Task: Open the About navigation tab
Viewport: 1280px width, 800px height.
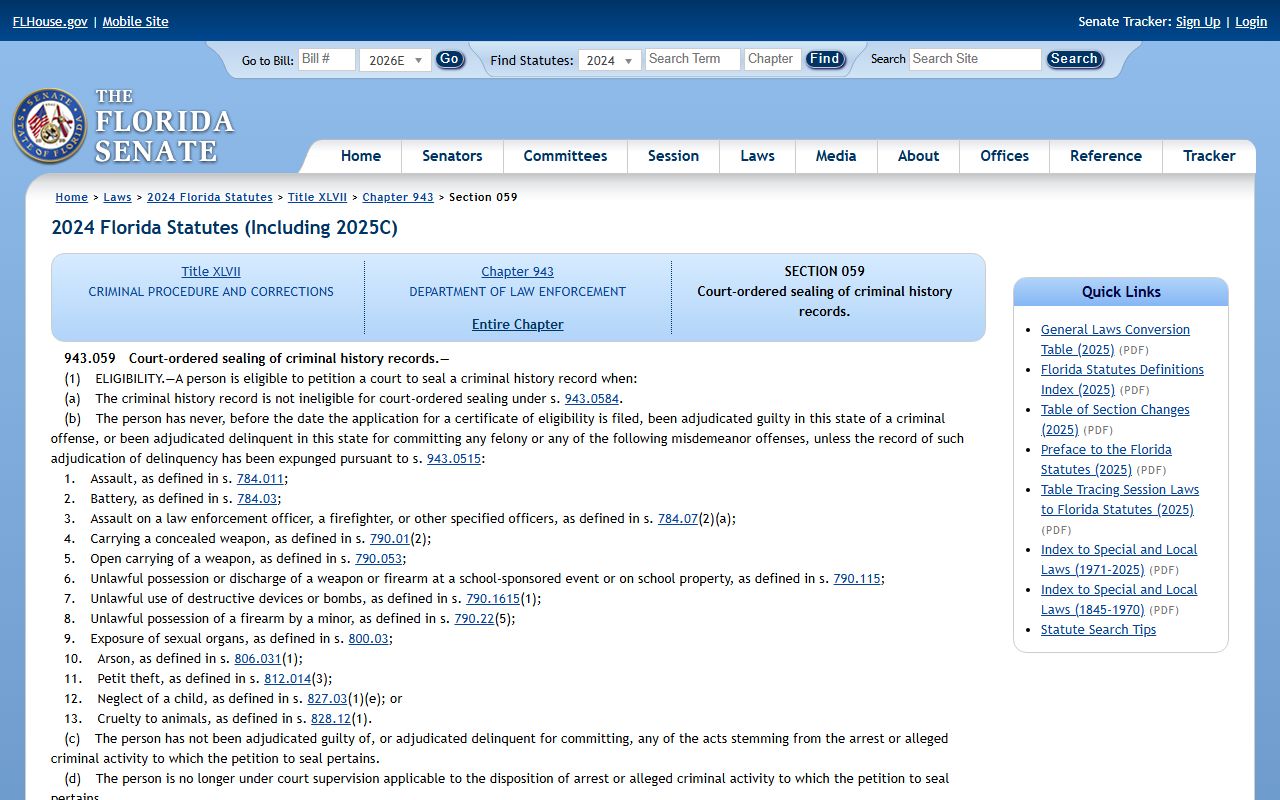Action: 918,156
